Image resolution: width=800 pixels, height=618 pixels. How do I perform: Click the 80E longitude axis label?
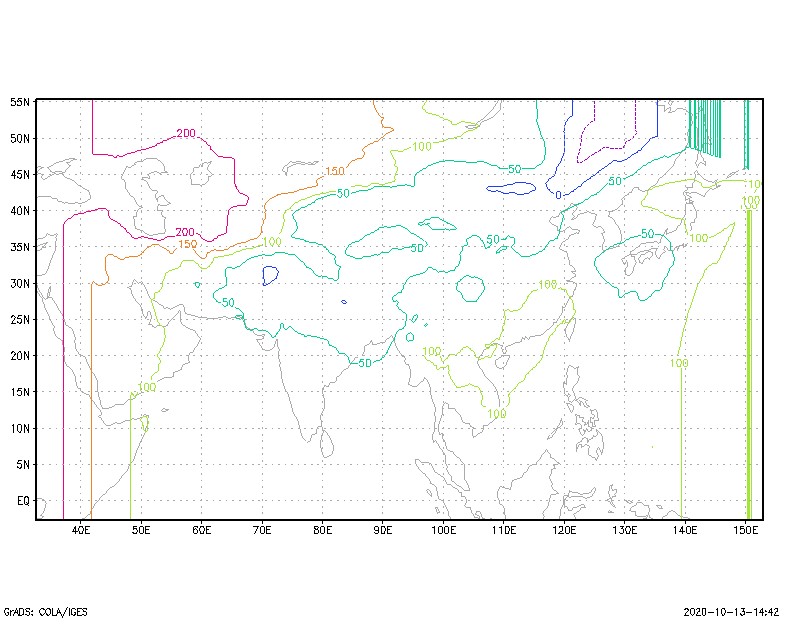tap(322, 530)
